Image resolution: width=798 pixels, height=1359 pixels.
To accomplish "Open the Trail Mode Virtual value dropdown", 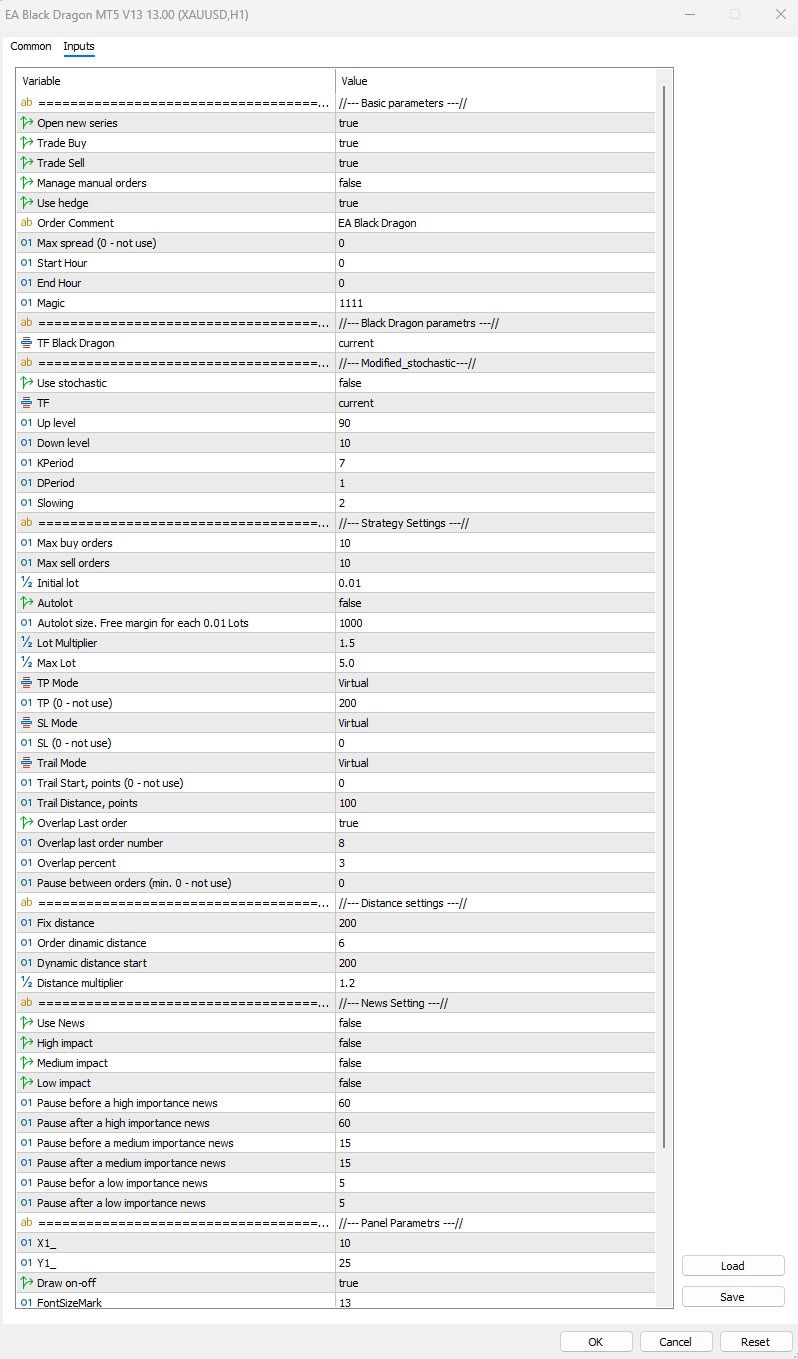I will 495,763.
